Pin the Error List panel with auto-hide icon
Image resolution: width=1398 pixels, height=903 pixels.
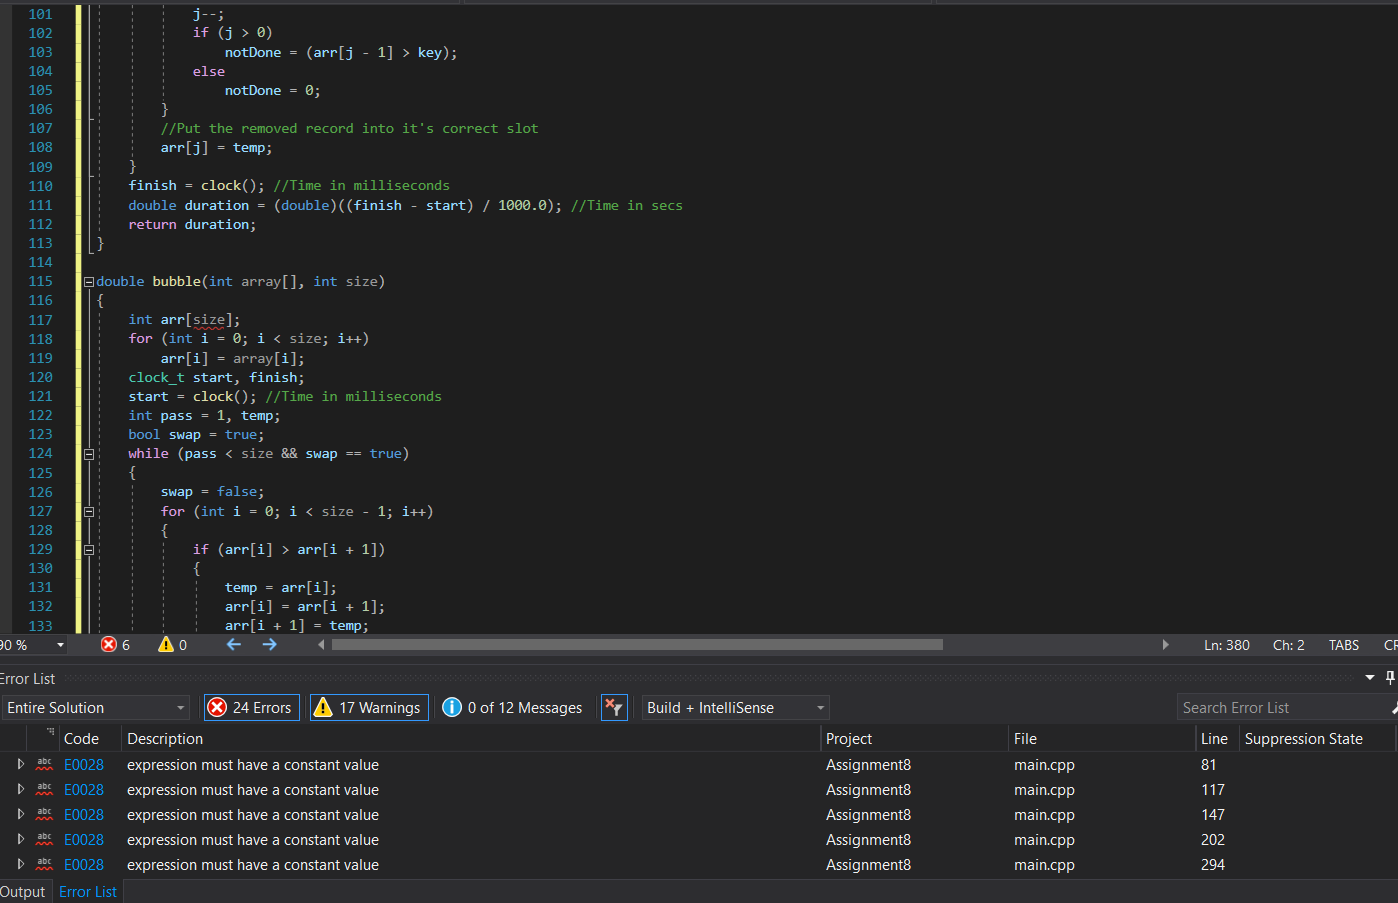click(x=1390, y=678)
